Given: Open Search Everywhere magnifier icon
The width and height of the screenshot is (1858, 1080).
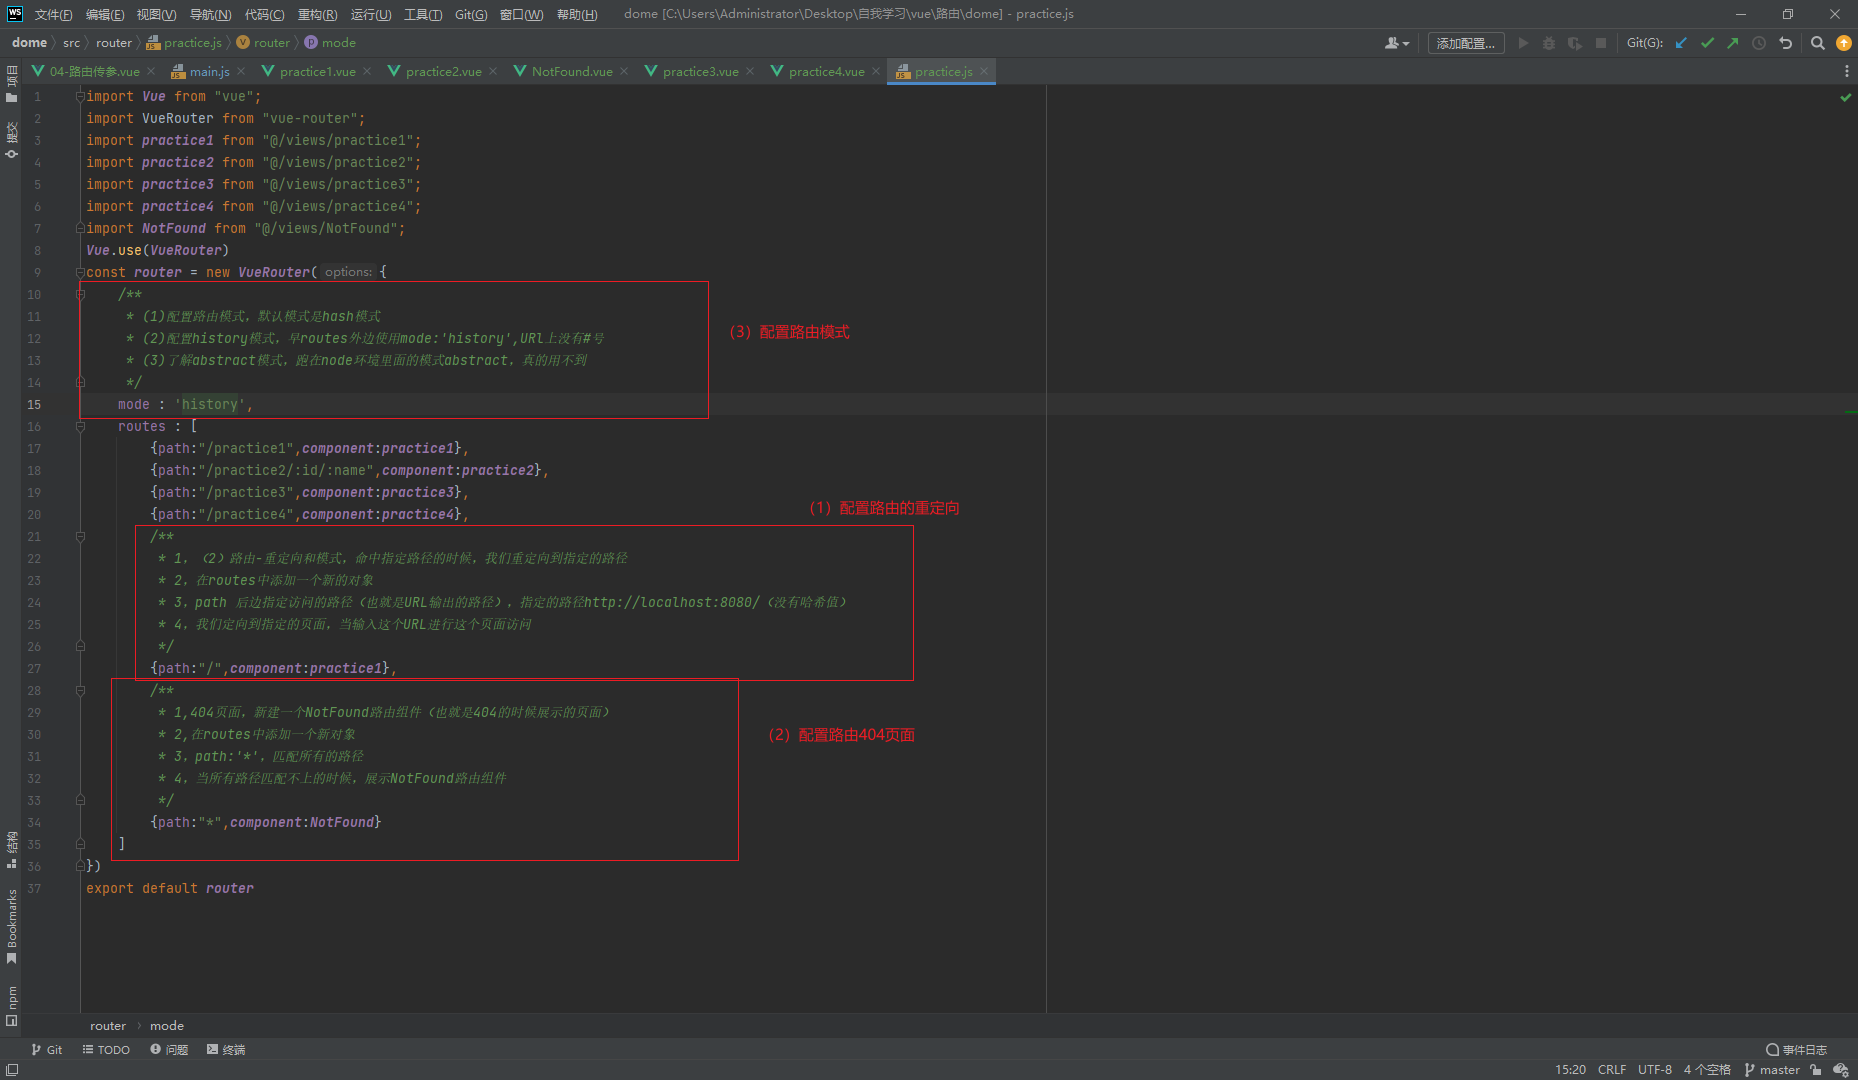Looking at the screenshot, I should [1817, 43].
